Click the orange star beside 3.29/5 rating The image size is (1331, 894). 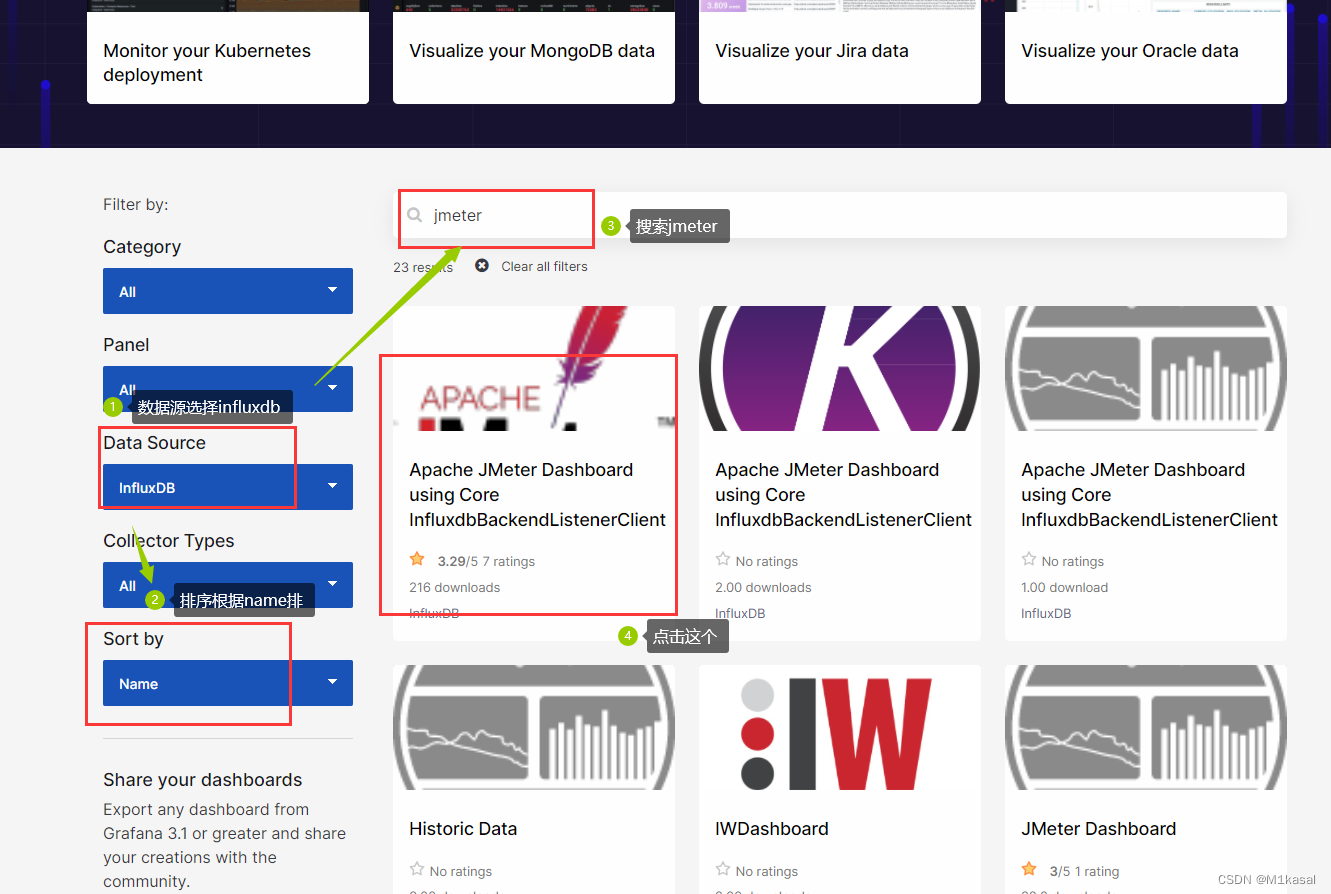417,560
